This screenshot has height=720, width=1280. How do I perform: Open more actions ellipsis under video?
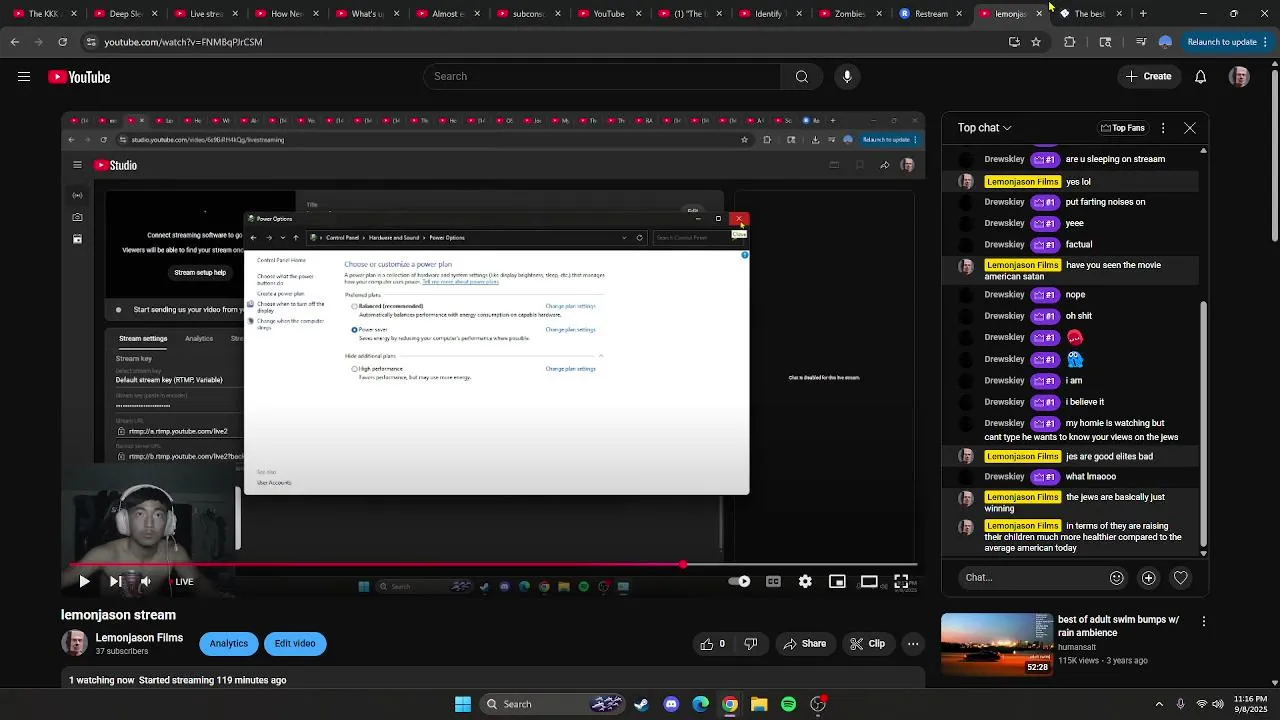[913, 644]
